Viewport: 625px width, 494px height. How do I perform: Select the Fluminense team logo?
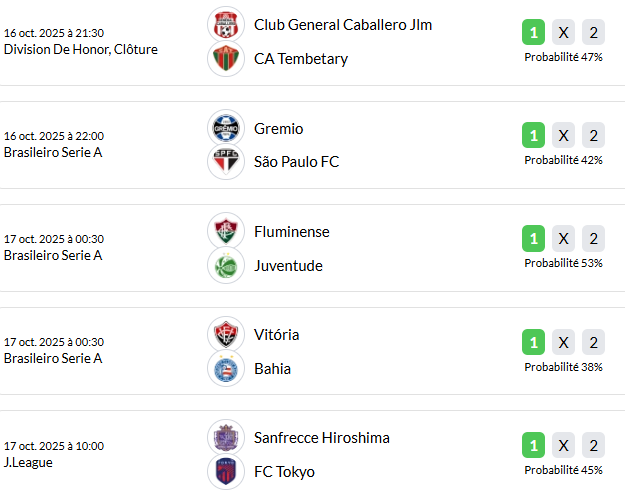(x=226, y=231)
